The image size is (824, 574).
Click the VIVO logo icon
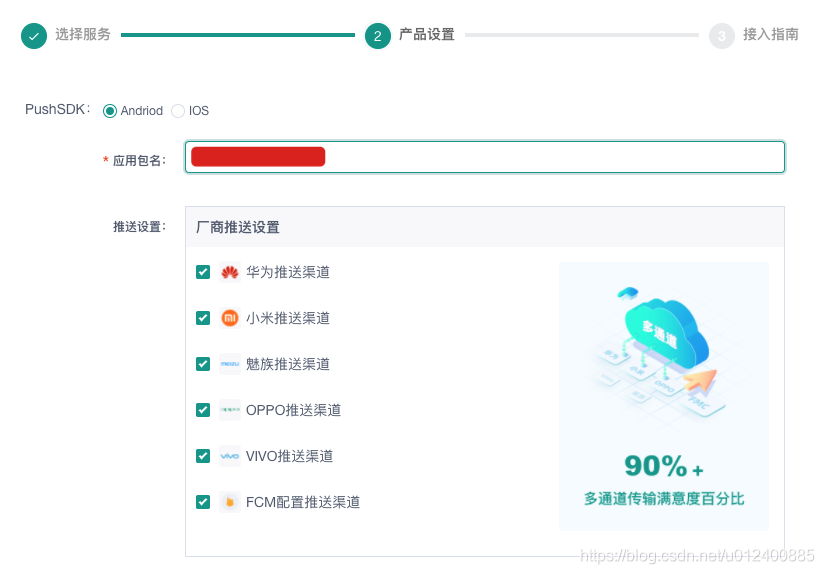230,456
